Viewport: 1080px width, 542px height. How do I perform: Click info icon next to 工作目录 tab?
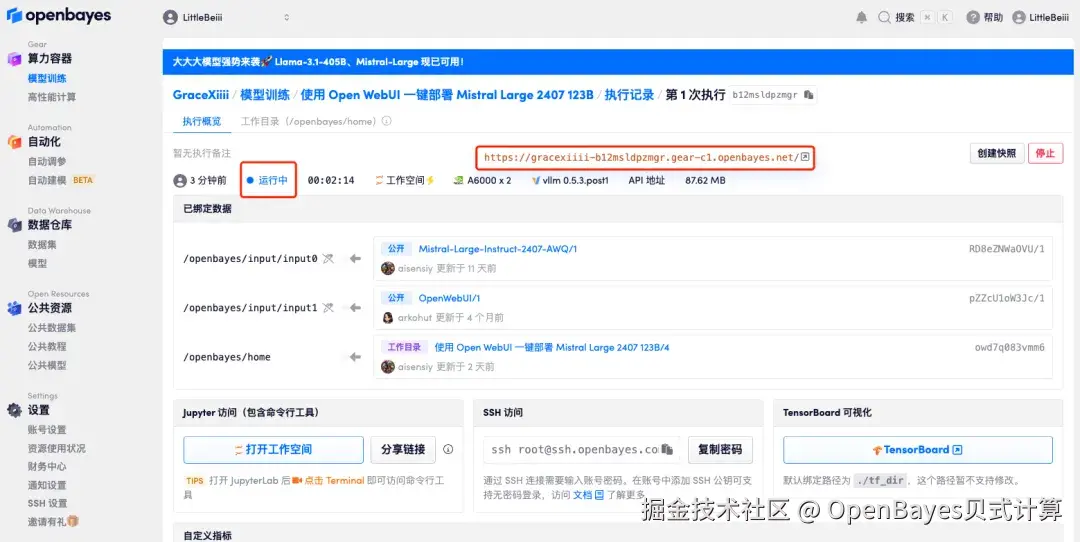(386, 121)
